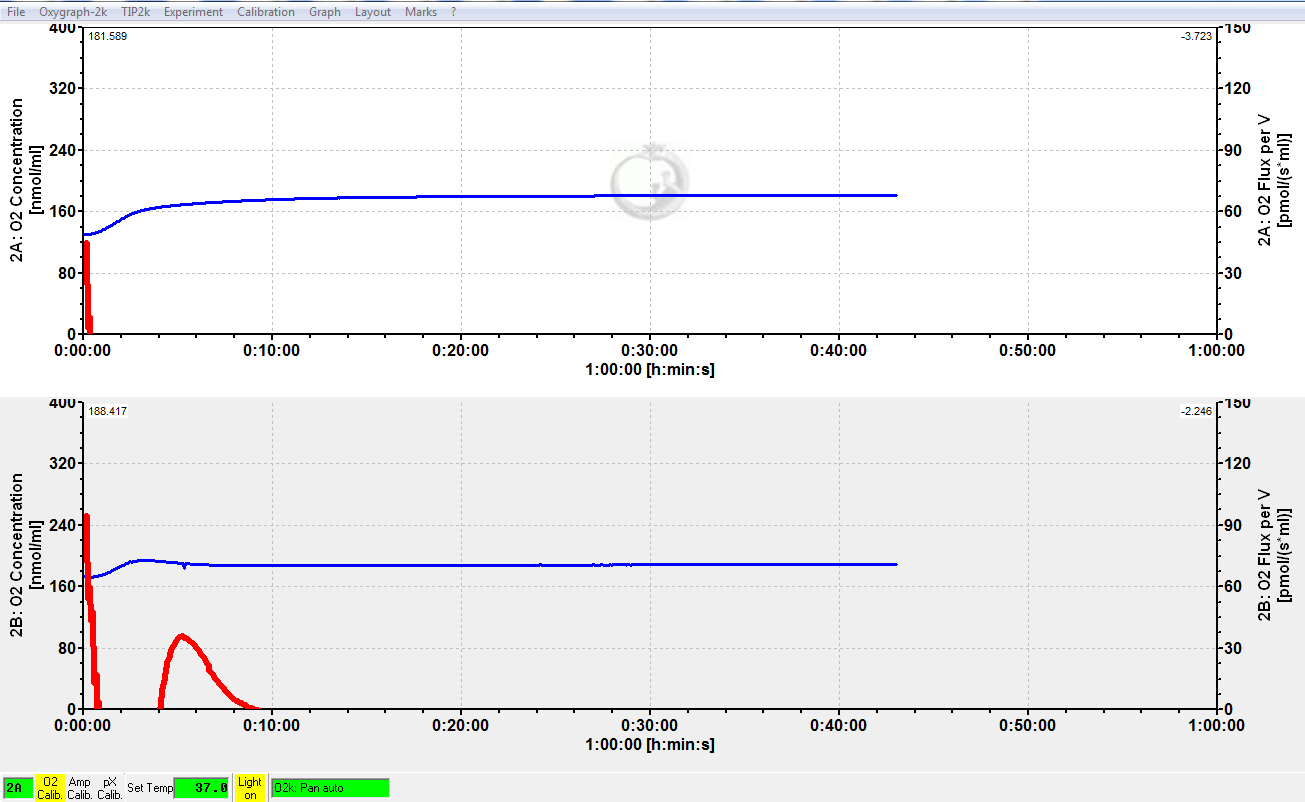Select the 2A: O2 Concentration axis label
The width and height of the screenshot is (1305, 802).
(24, 181)
